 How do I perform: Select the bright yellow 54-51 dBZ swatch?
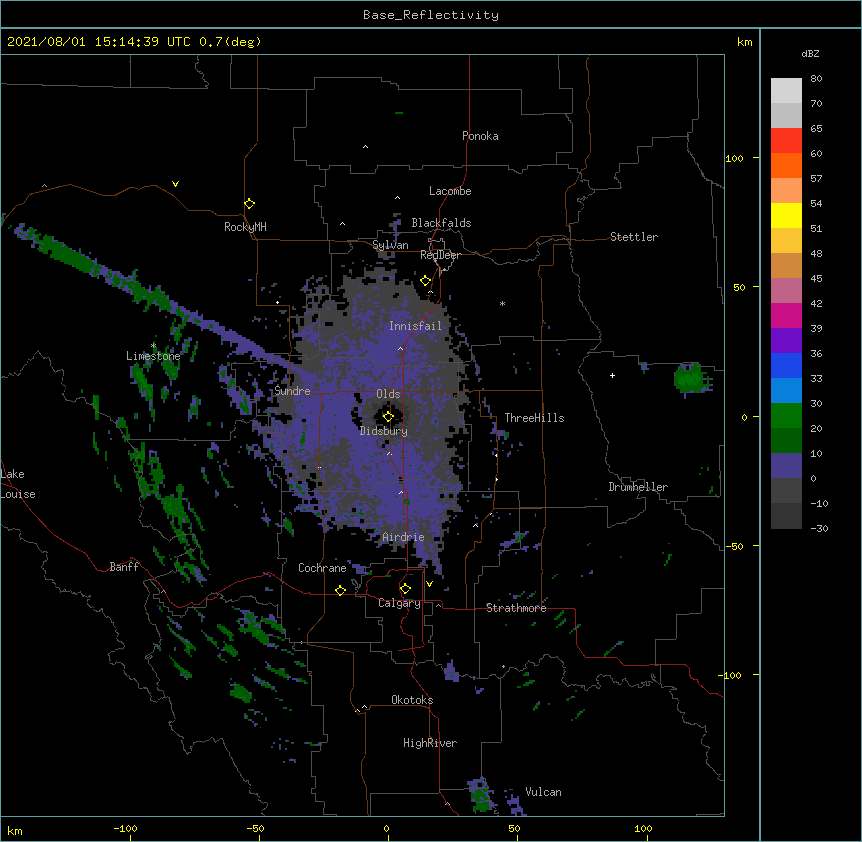[x=786, y=215]
